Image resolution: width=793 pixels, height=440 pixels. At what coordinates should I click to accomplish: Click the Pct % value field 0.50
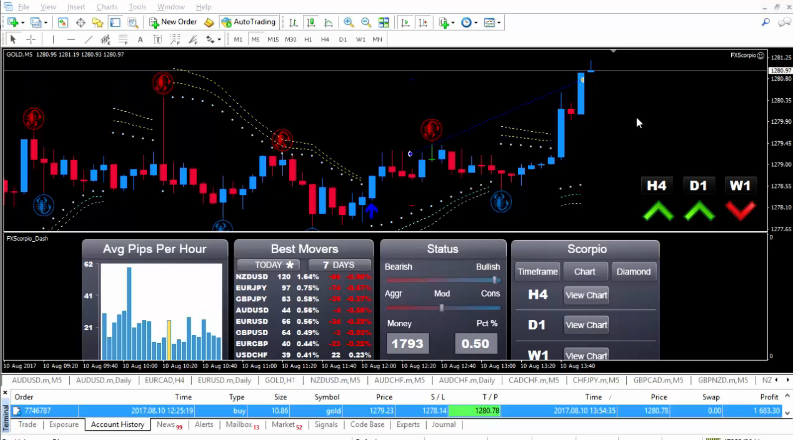475,344
